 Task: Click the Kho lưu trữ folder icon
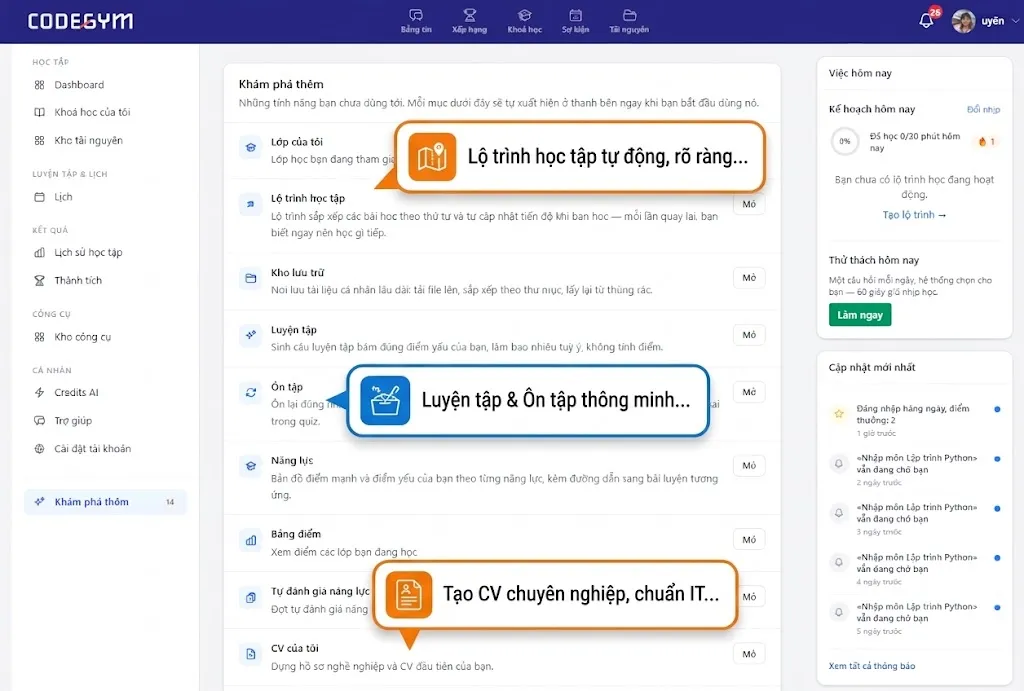(x=251, y=278)
